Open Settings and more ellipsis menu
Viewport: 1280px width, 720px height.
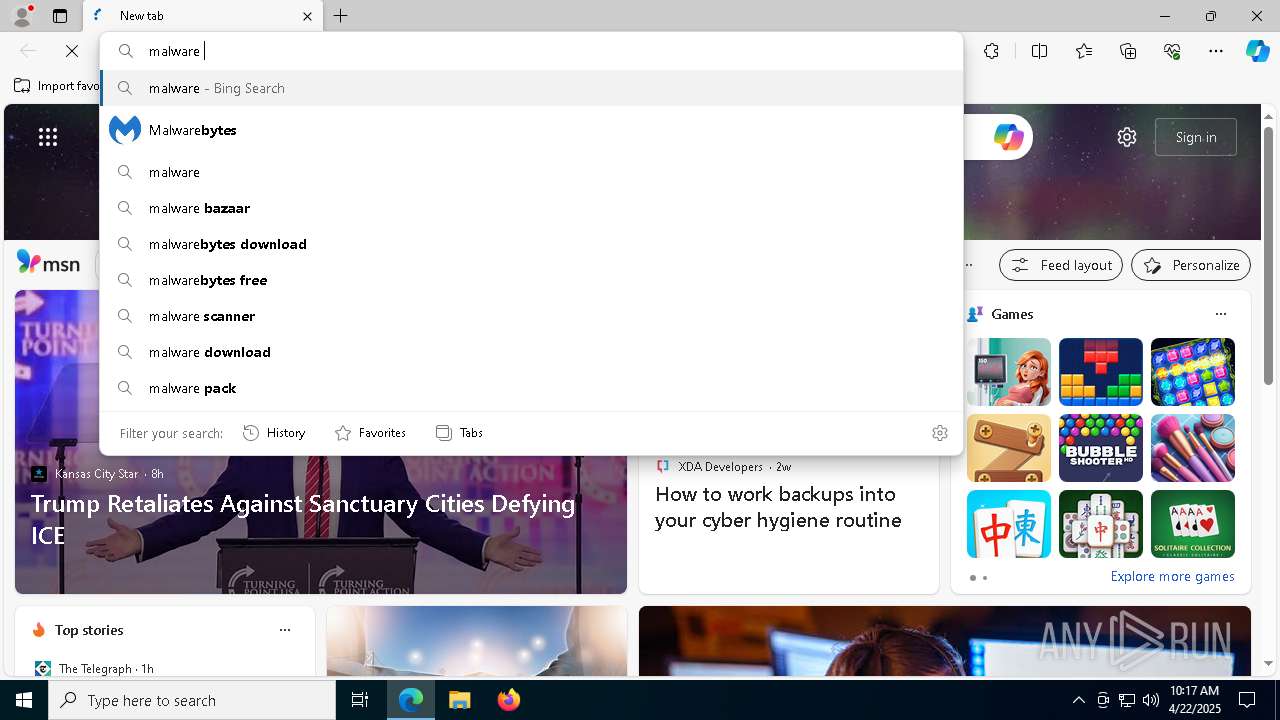tap(1216, 51)
